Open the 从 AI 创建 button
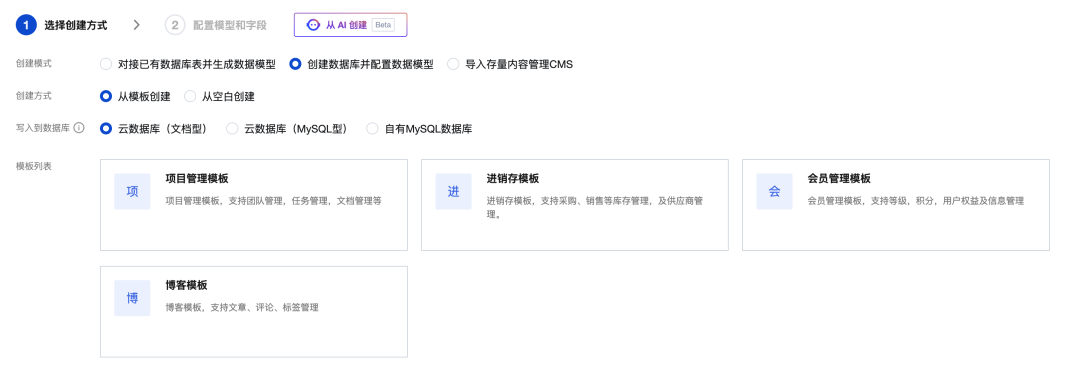Screen dimensions: 1080x374 (351, 25)
